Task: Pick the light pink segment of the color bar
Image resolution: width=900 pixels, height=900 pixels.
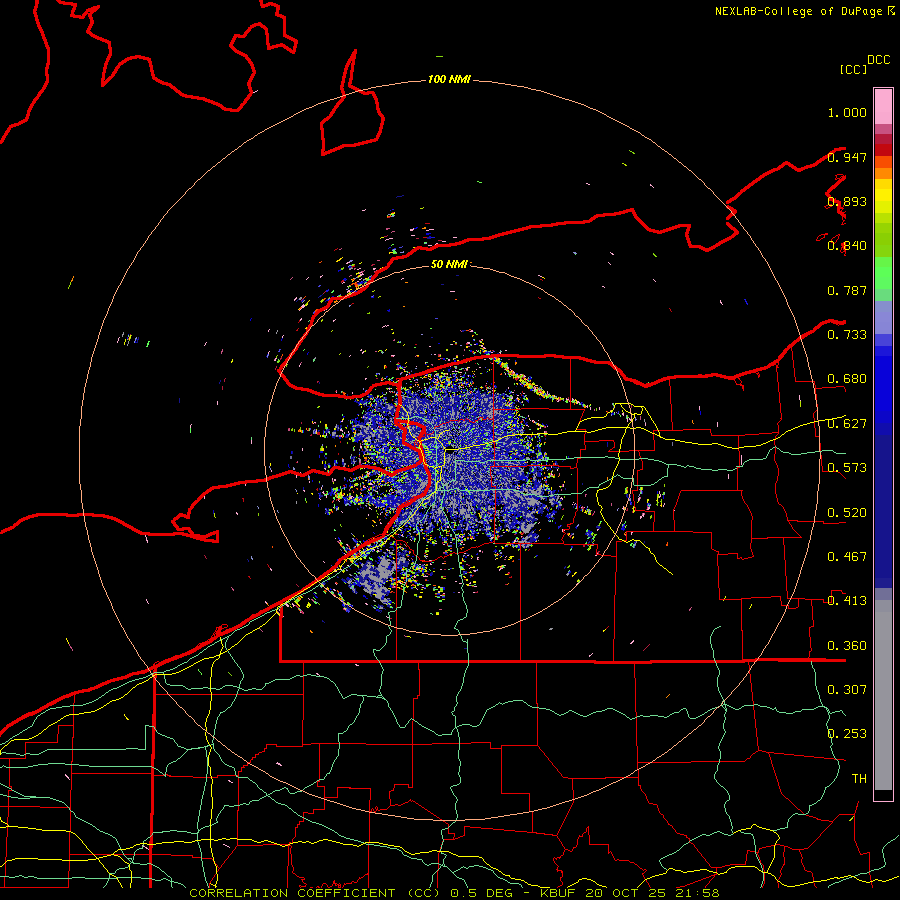Action: tap(883, 107)
